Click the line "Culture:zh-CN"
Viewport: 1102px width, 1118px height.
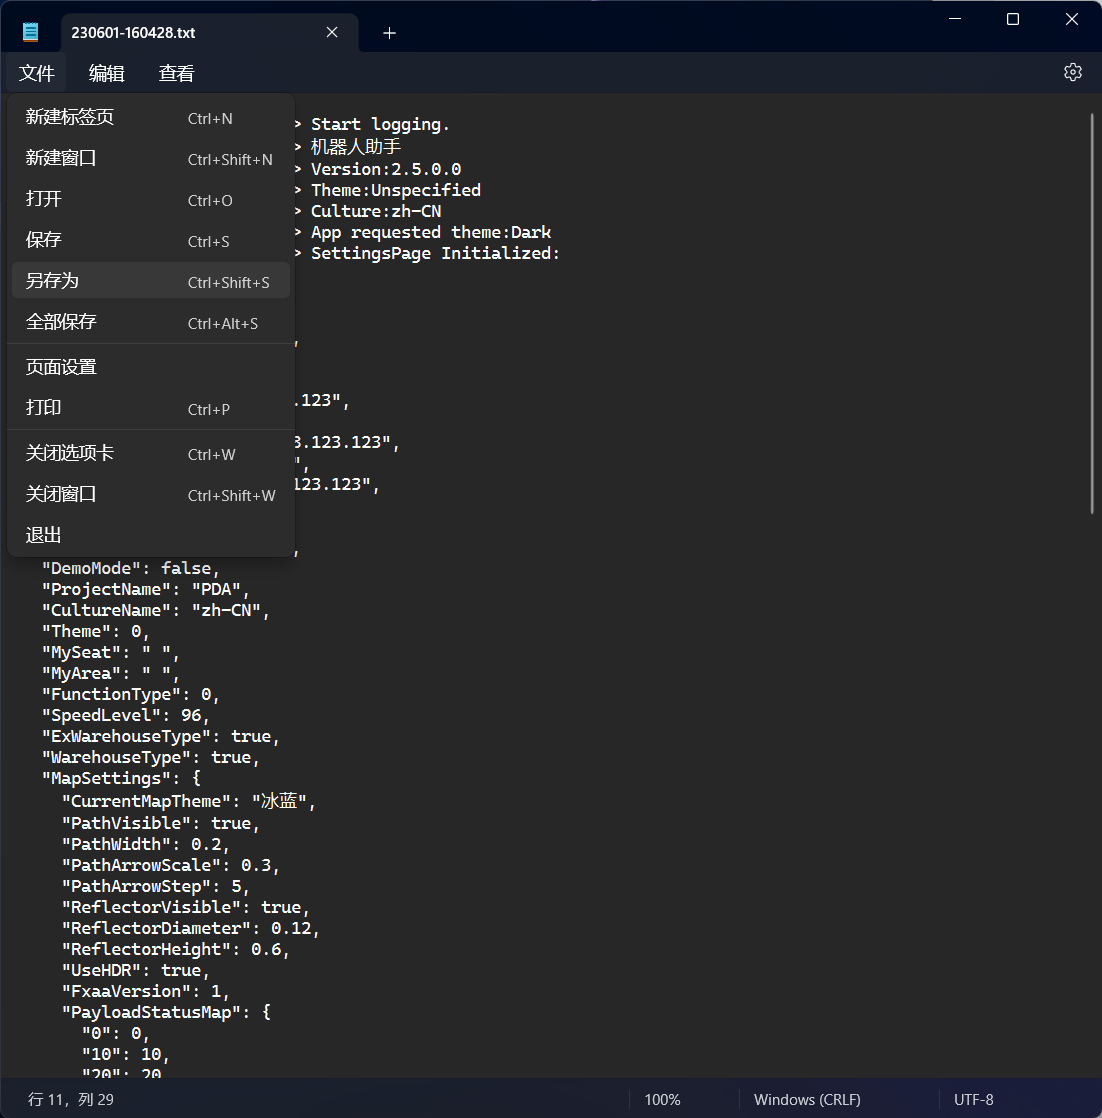coord(376,211)
